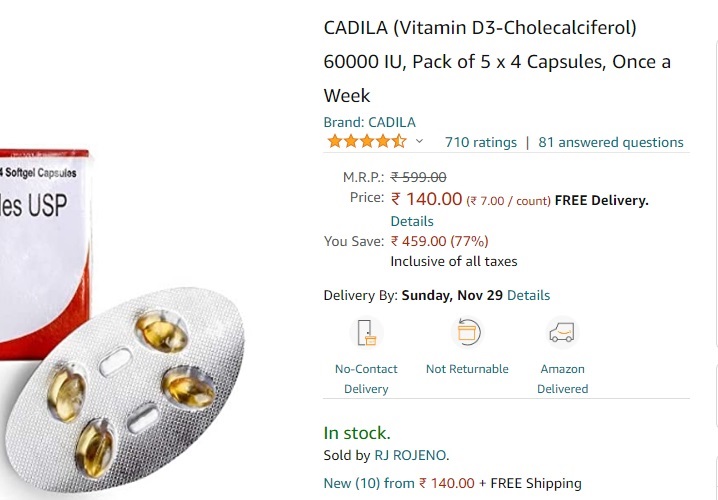Click seller name RJ ROJENO

(x=411, y=455)
